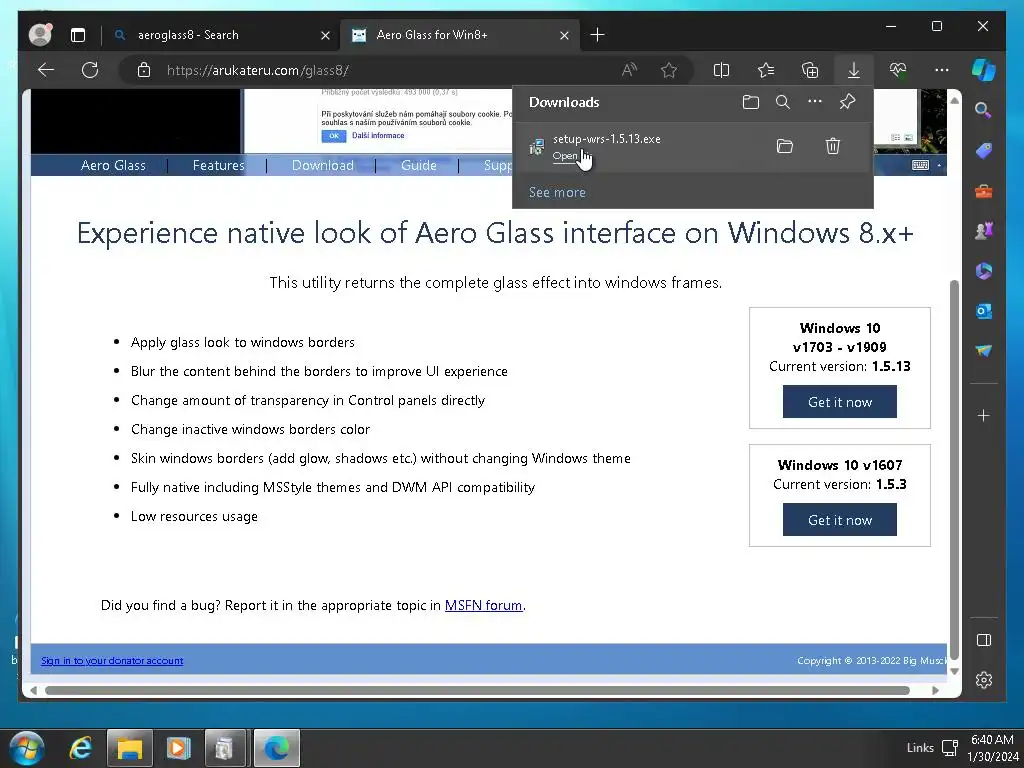Close the Aero Glass for Win8+ tab
1024x768 pixels.
tap(564, 35)
